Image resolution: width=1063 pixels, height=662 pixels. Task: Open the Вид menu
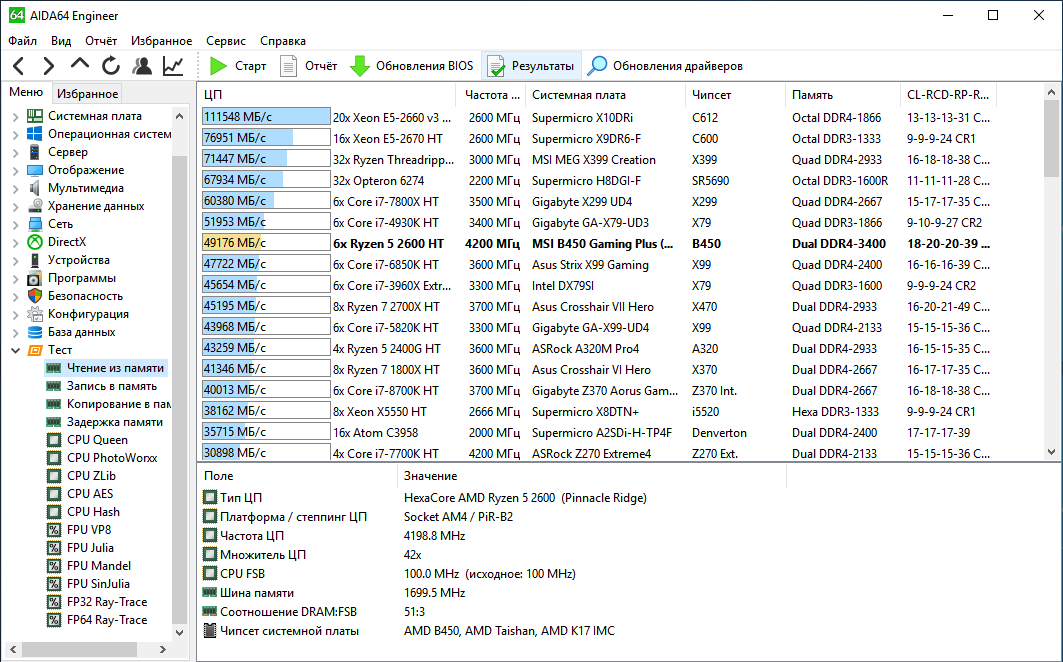click(x=61, y=41)
